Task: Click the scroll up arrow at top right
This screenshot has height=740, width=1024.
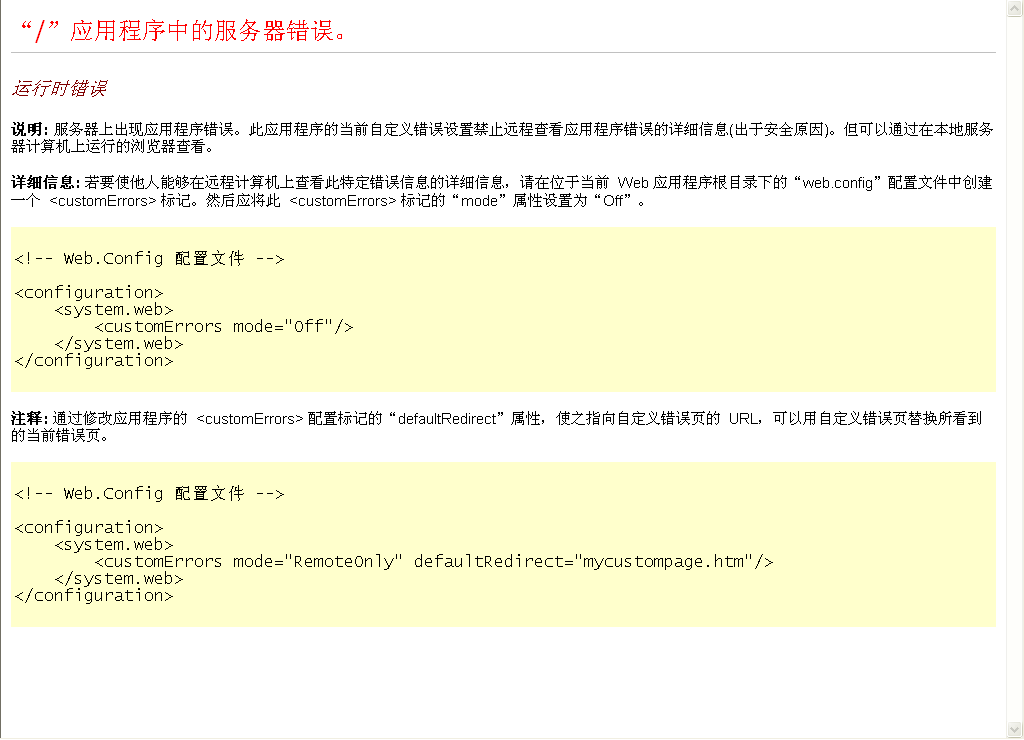Action: 1015,8
